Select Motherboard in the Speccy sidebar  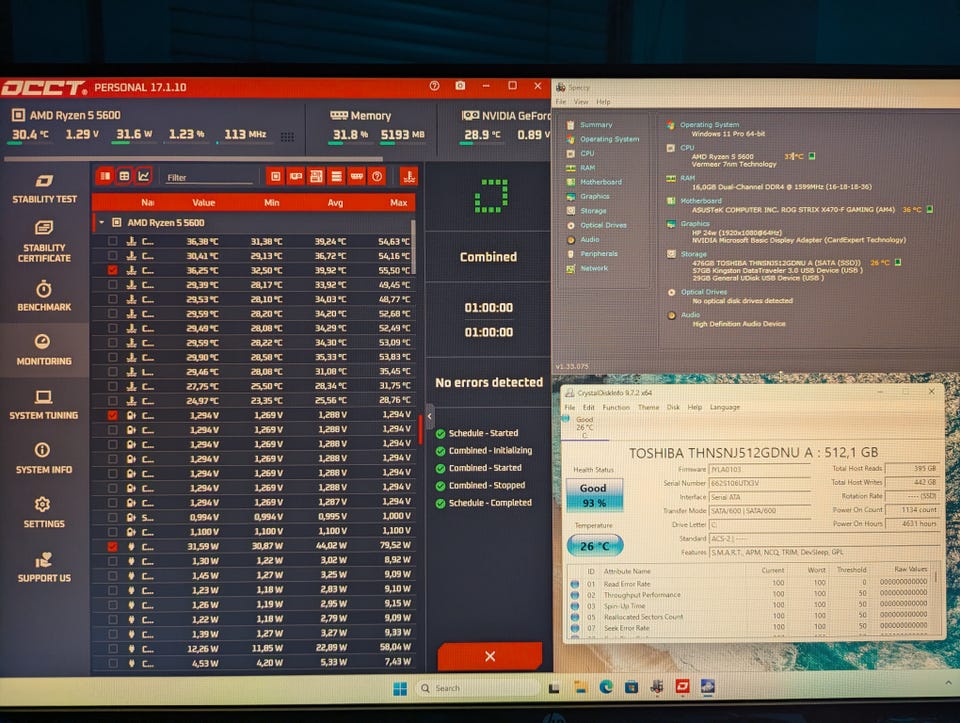coord(600,182)
